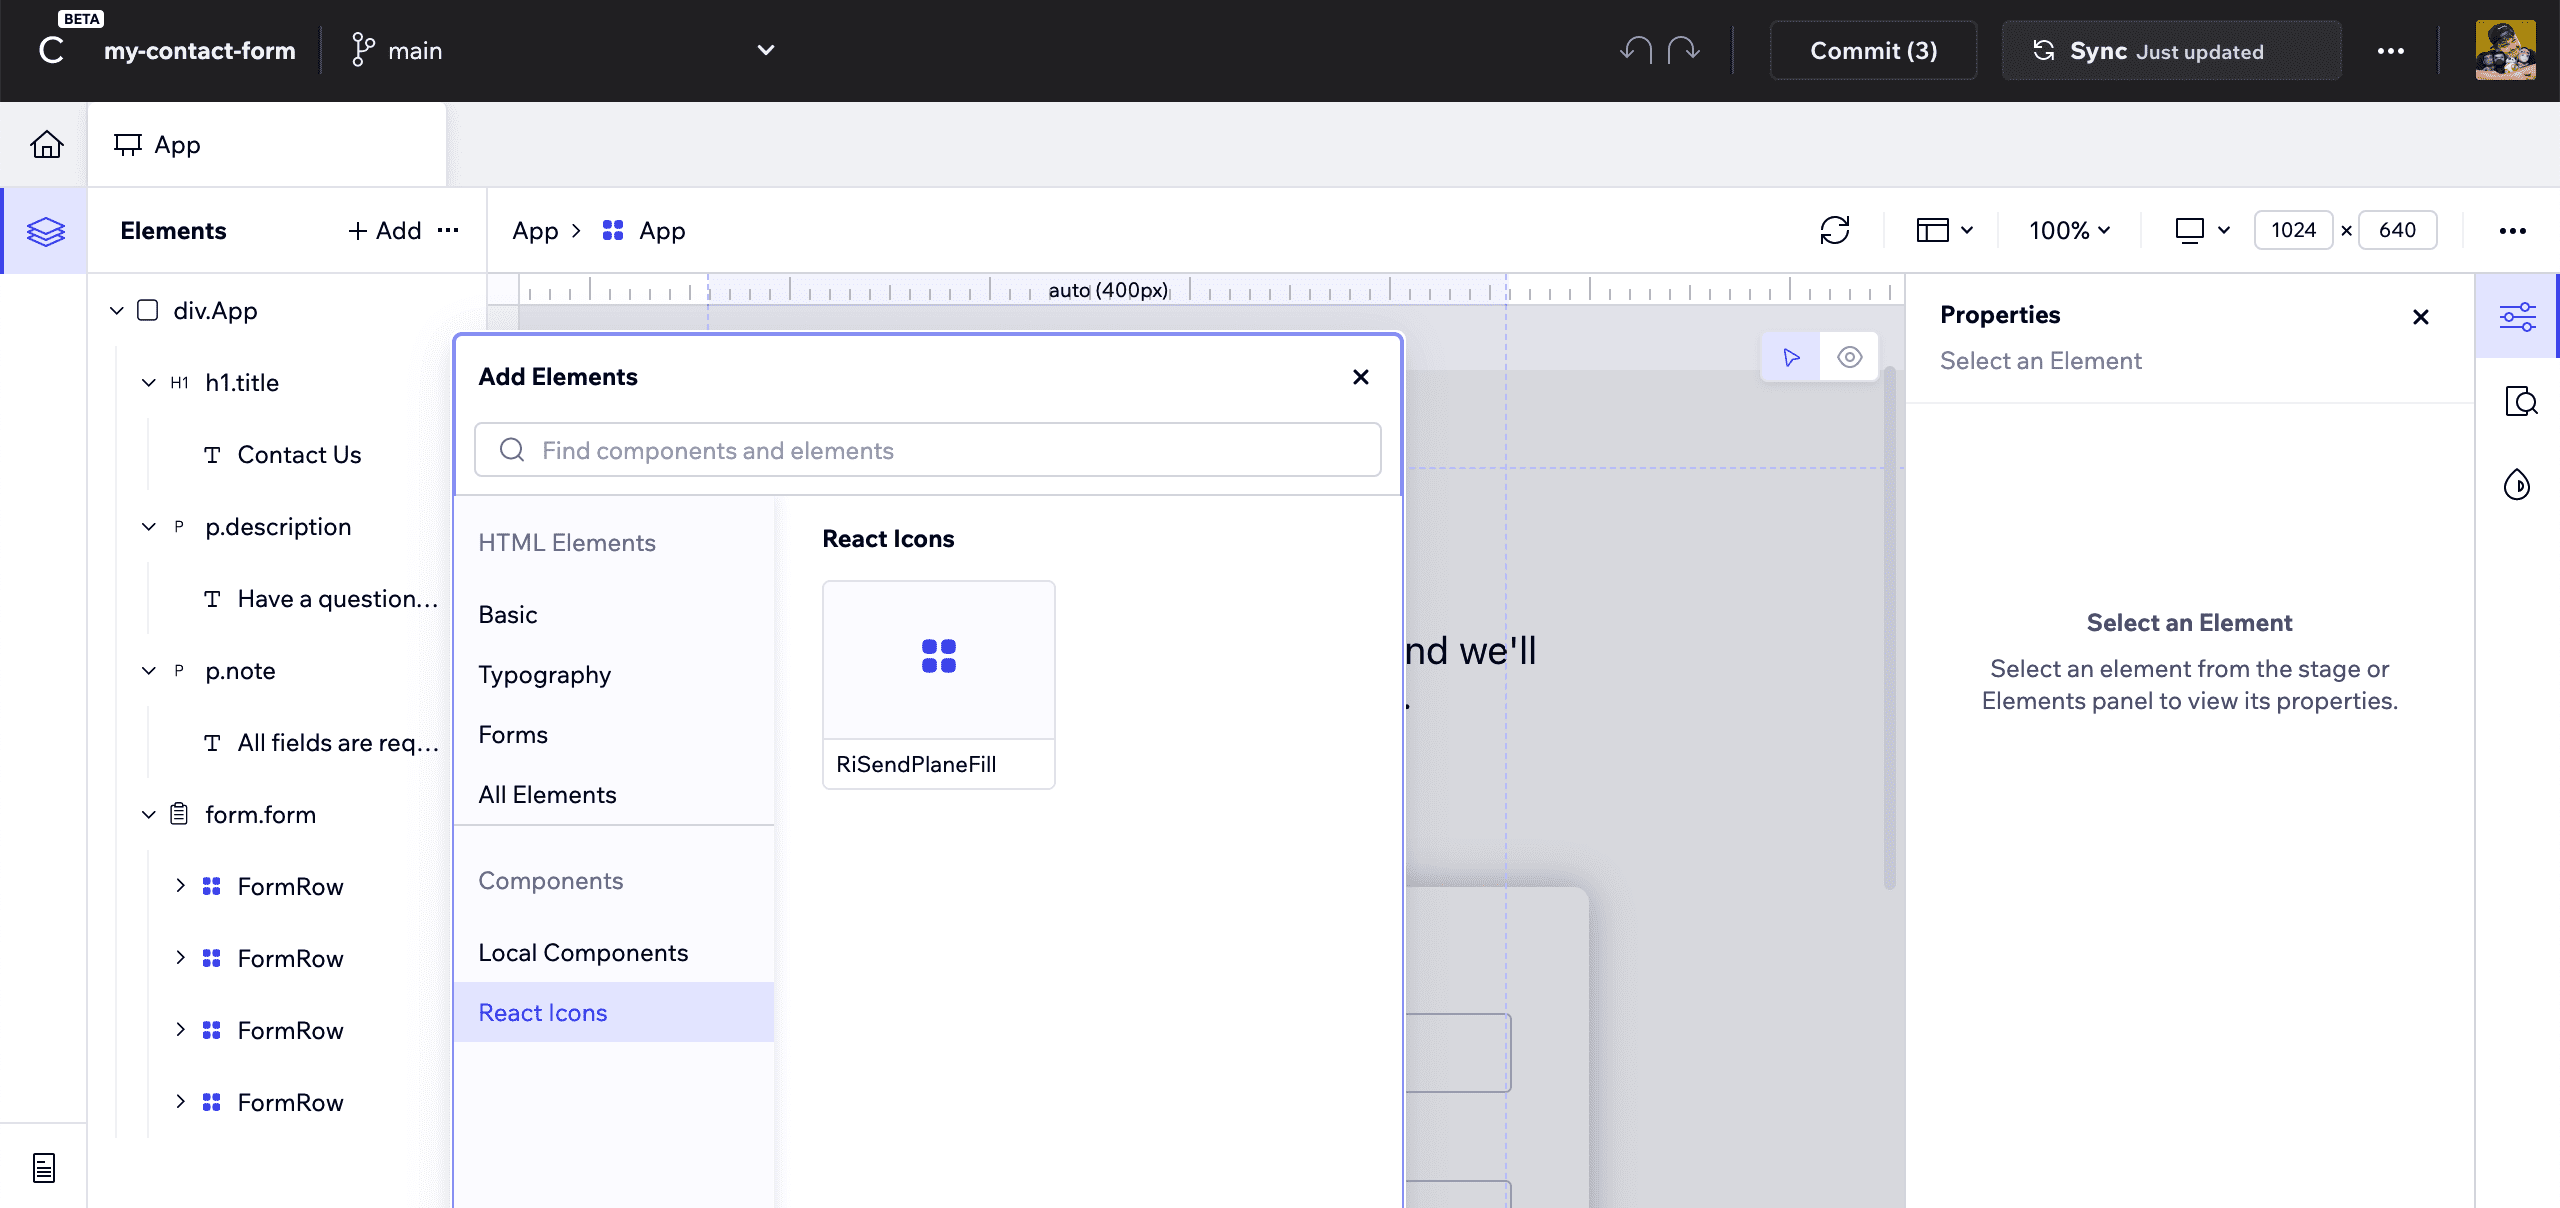Redo the last action
Screen dimensions: 2560x1208
coord(1684,50)
